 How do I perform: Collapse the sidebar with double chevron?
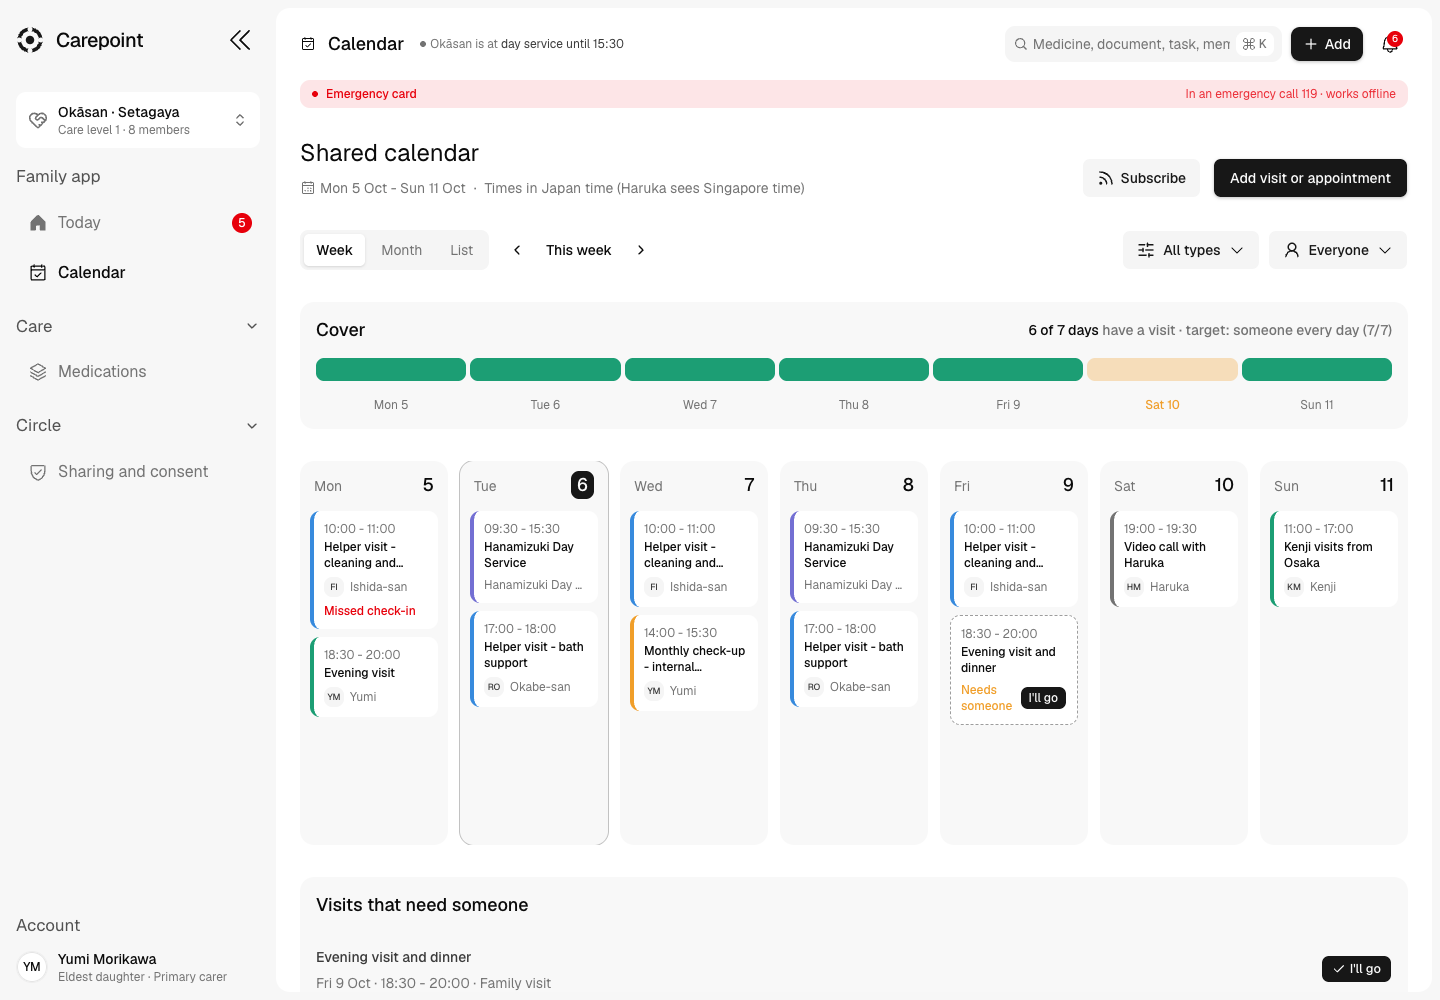(x=240, y=40)
